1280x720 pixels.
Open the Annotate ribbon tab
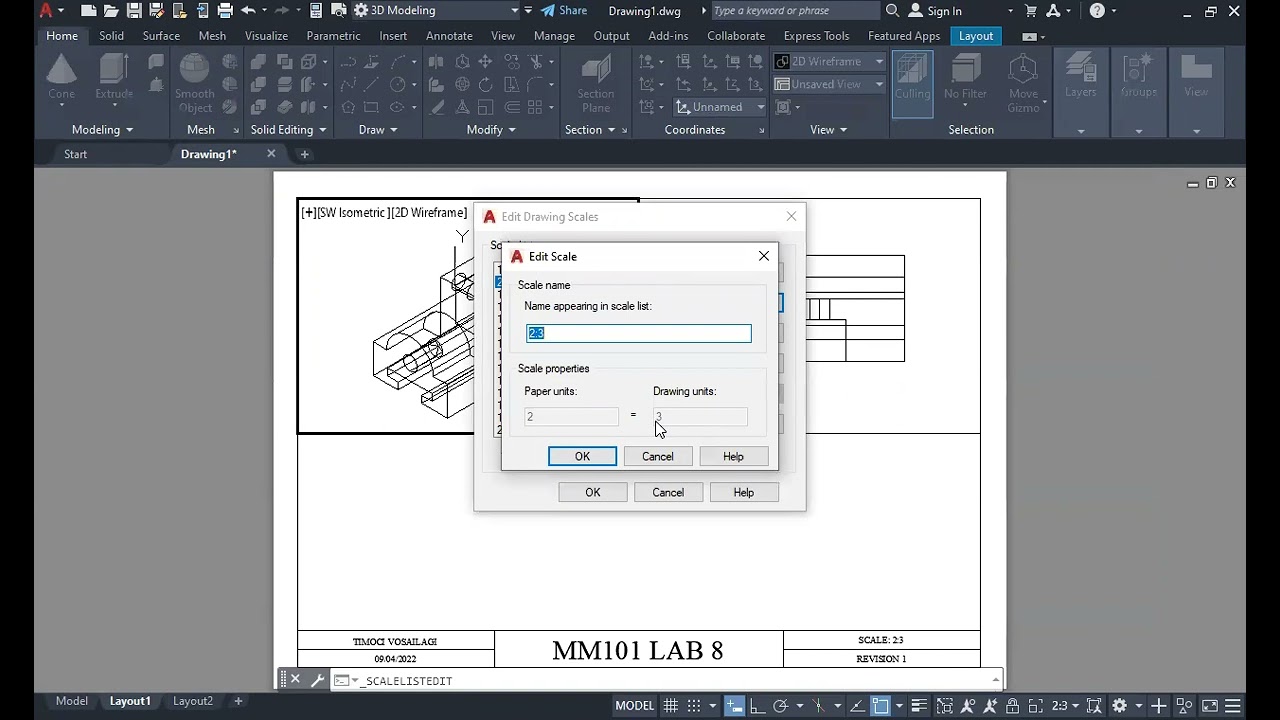(x=449, y=36)
